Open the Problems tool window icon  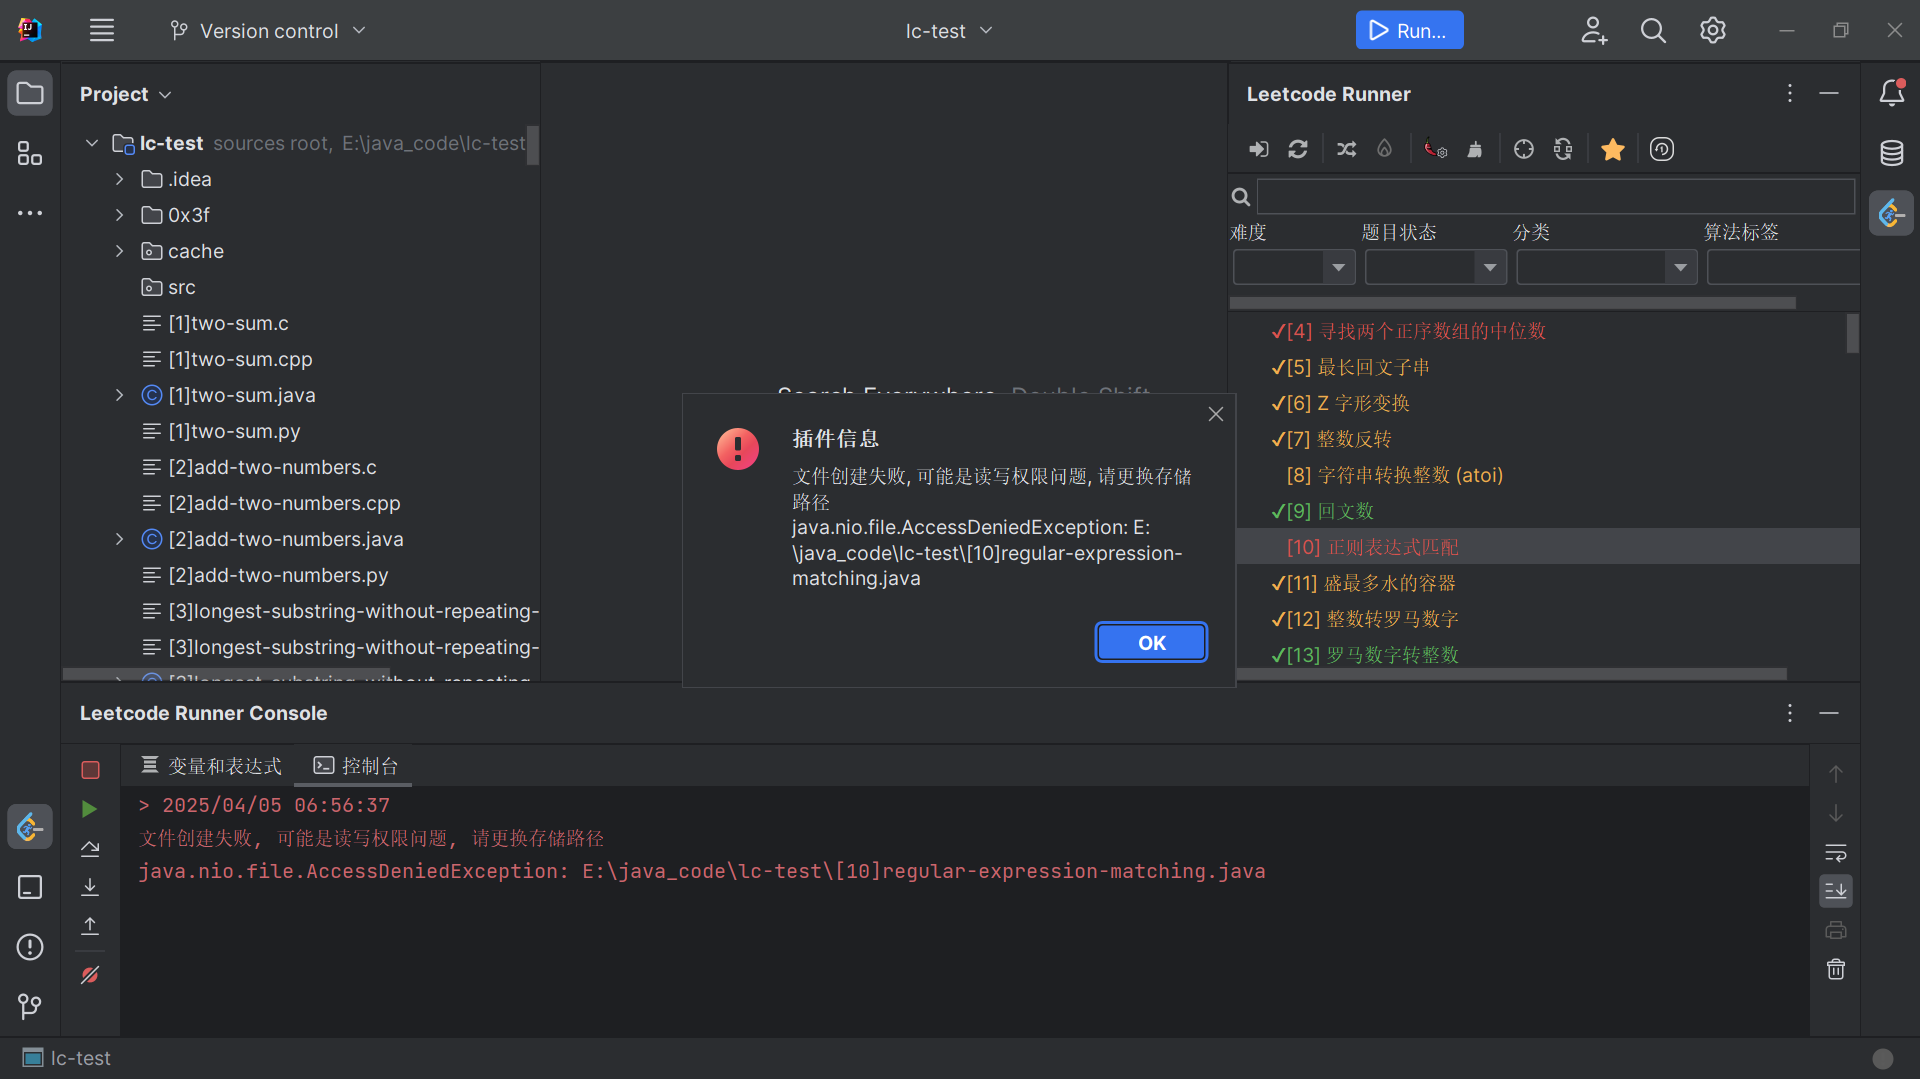(30, 947)
